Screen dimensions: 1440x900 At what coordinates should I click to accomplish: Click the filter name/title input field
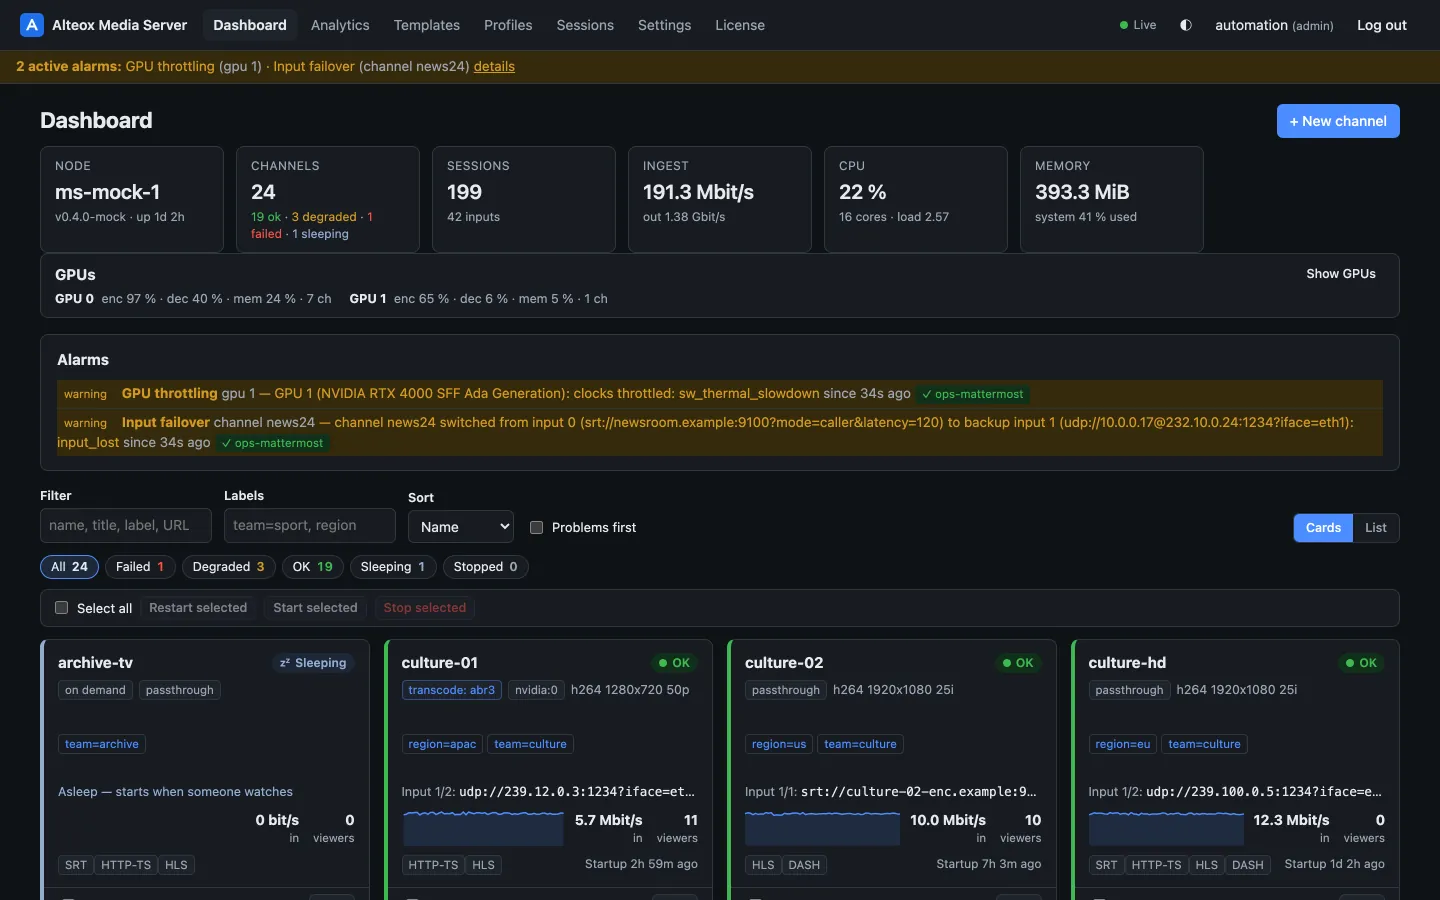pyautogui.click(x=126, y=525)
